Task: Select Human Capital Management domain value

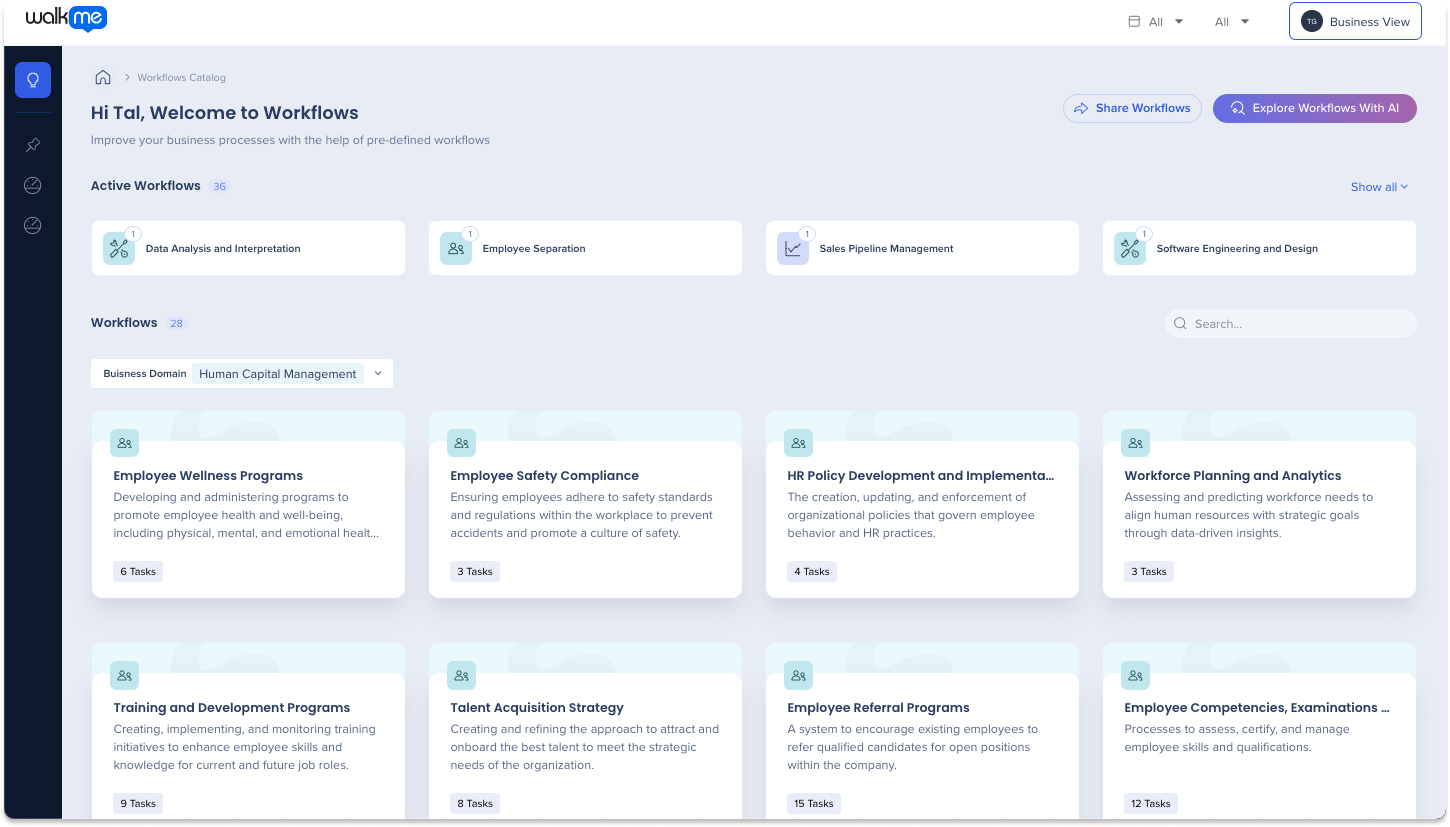Action: pos(278,374)
